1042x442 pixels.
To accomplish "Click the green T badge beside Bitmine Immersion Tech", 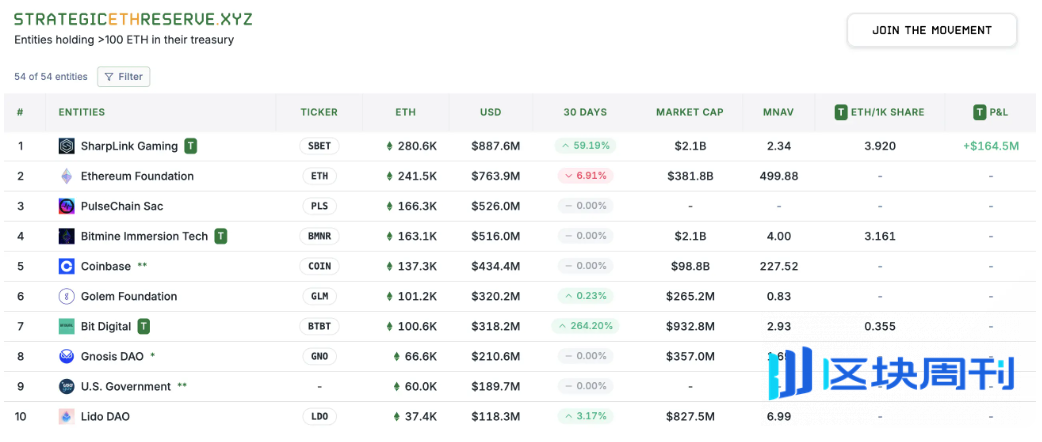I will tap(221, 236).
